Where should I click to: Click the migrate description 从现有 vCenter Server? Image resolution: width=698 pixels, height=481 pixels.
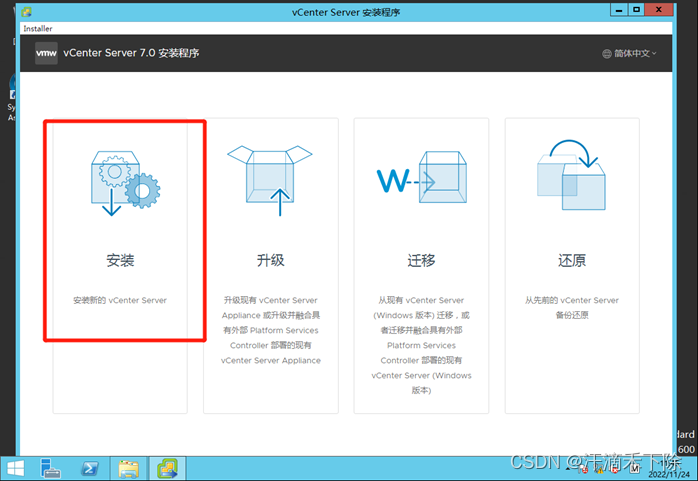tap(421, 300)
